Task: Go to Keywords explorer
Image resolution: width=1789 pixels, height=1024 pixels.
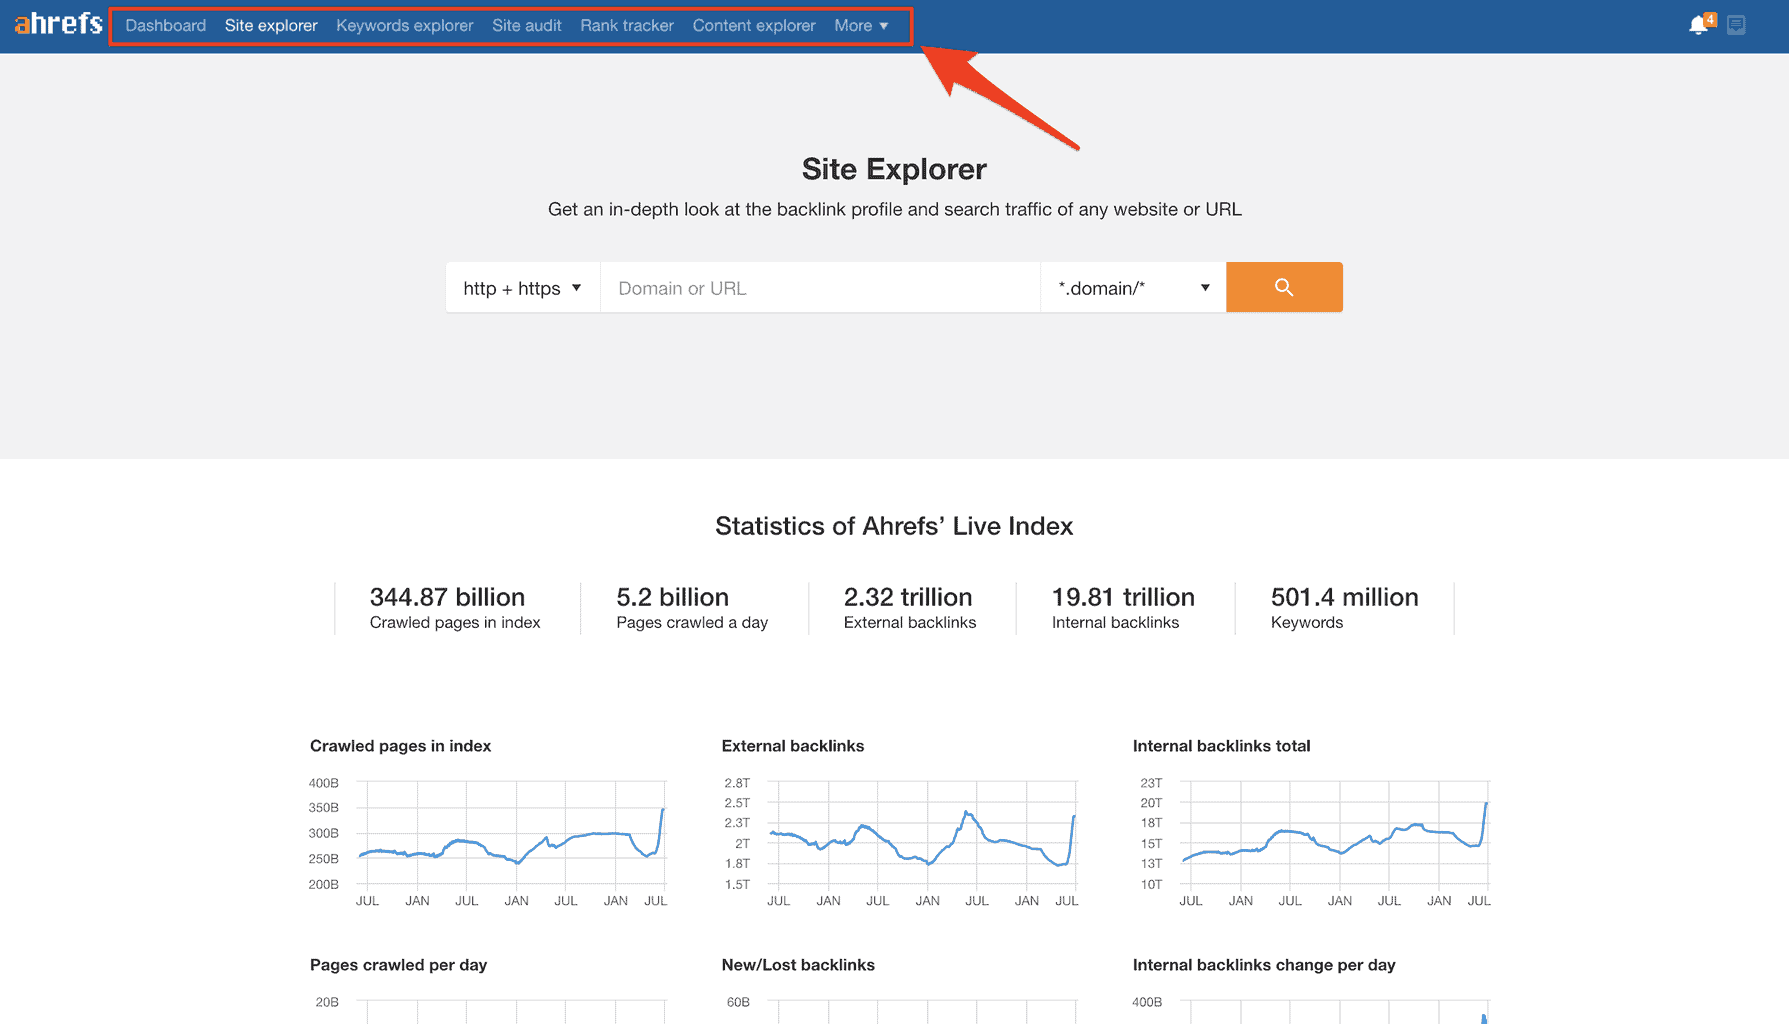Action: pos(405,26)
